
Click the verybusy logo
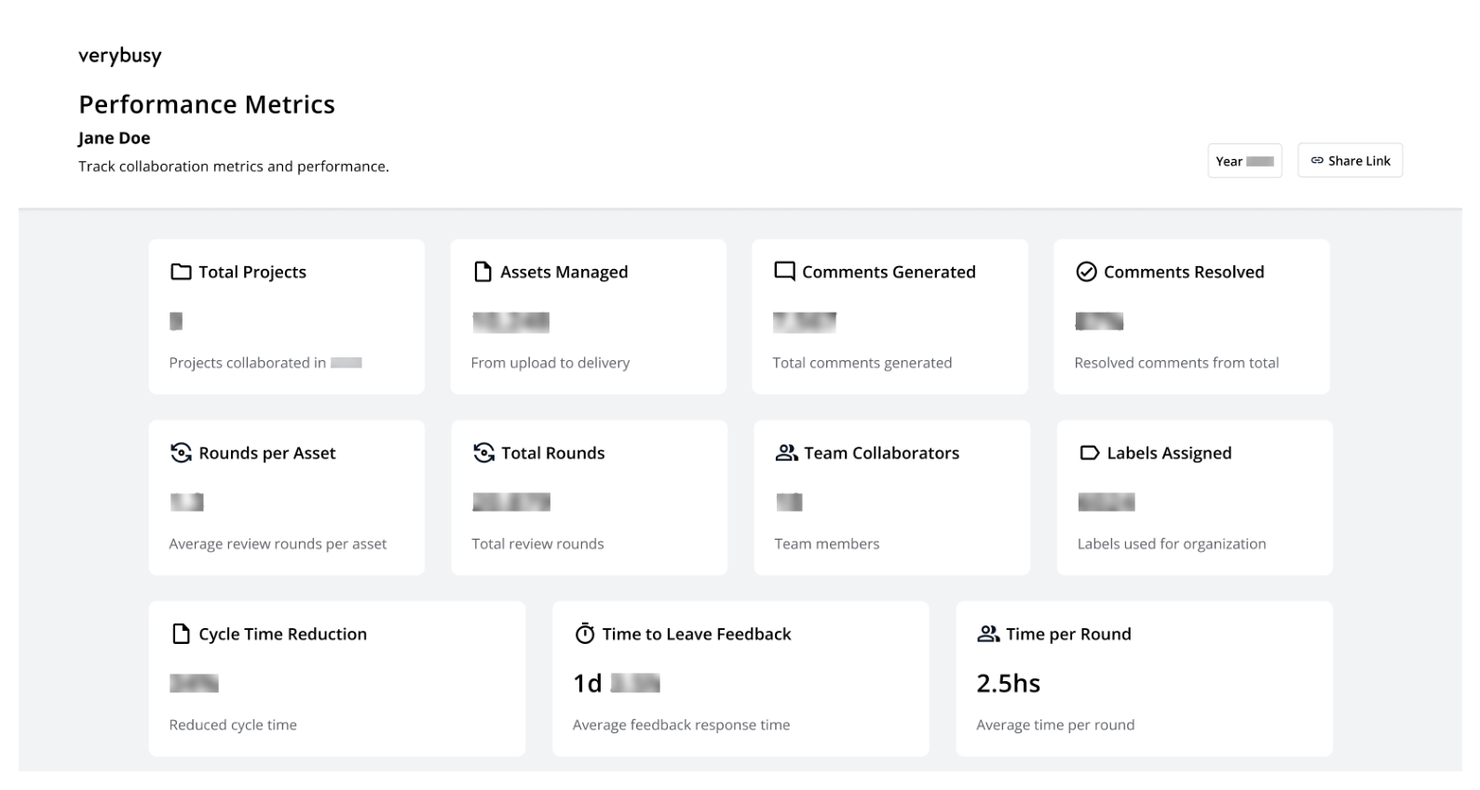point(120,56)
